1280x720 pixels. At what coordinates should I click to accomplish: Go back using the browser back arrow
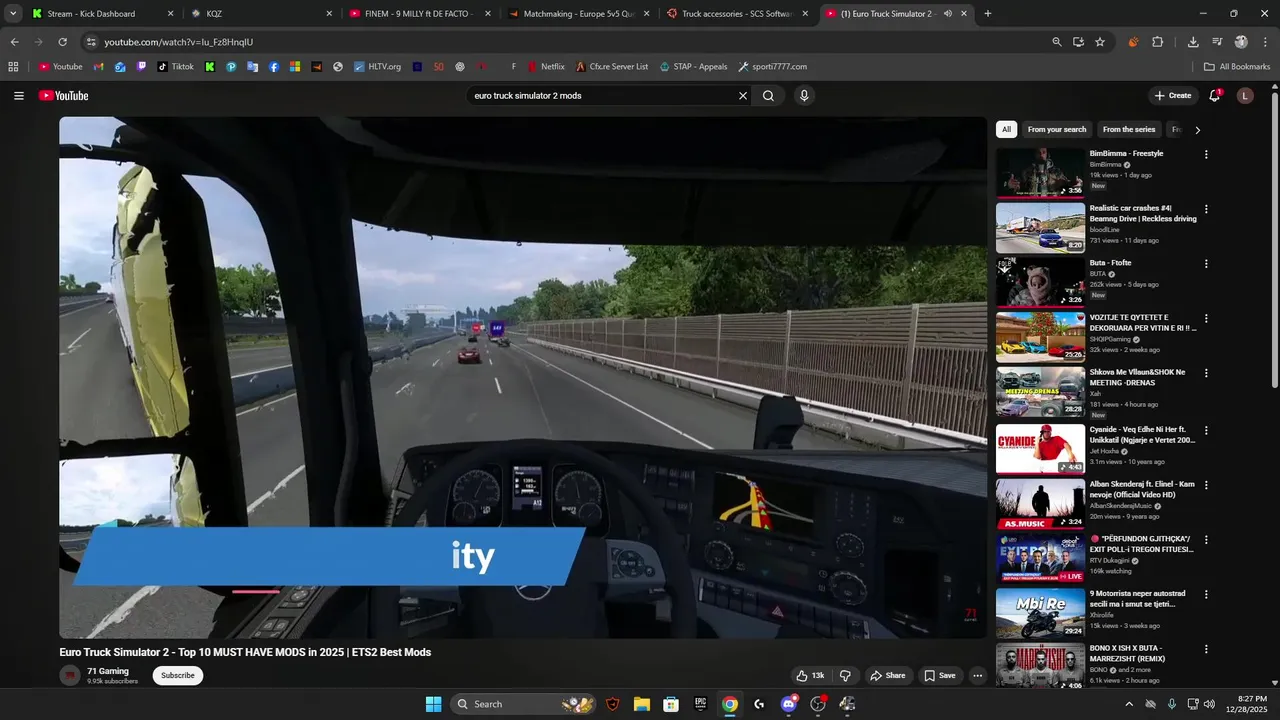click(14, 42)
